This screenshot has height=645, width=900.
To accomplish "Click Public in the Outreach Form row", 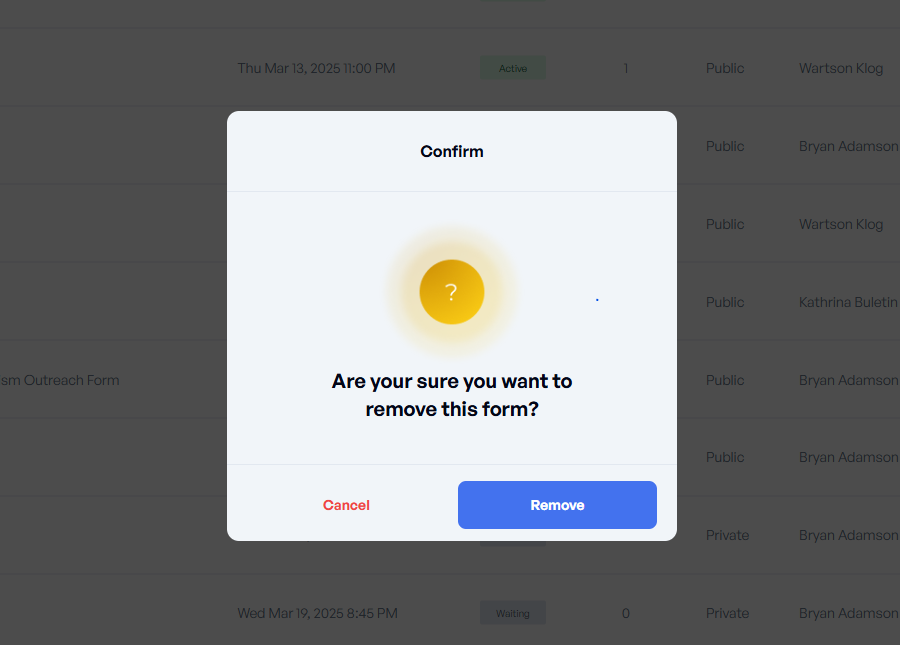I will [x=725, y=380].
